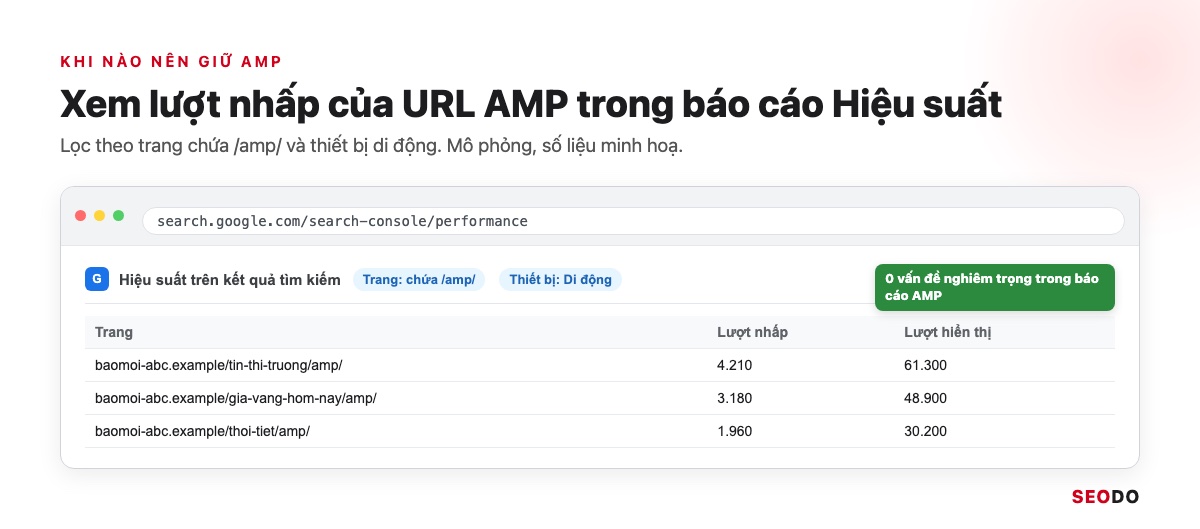Click the 1.960 clicks value

pyautogui.click(x=734, y=431)
